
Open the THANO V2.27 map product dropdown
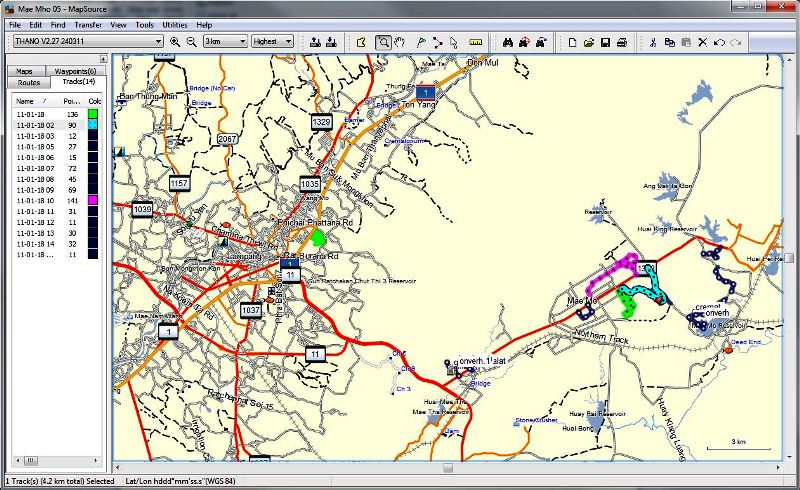[x=159, y=42]
